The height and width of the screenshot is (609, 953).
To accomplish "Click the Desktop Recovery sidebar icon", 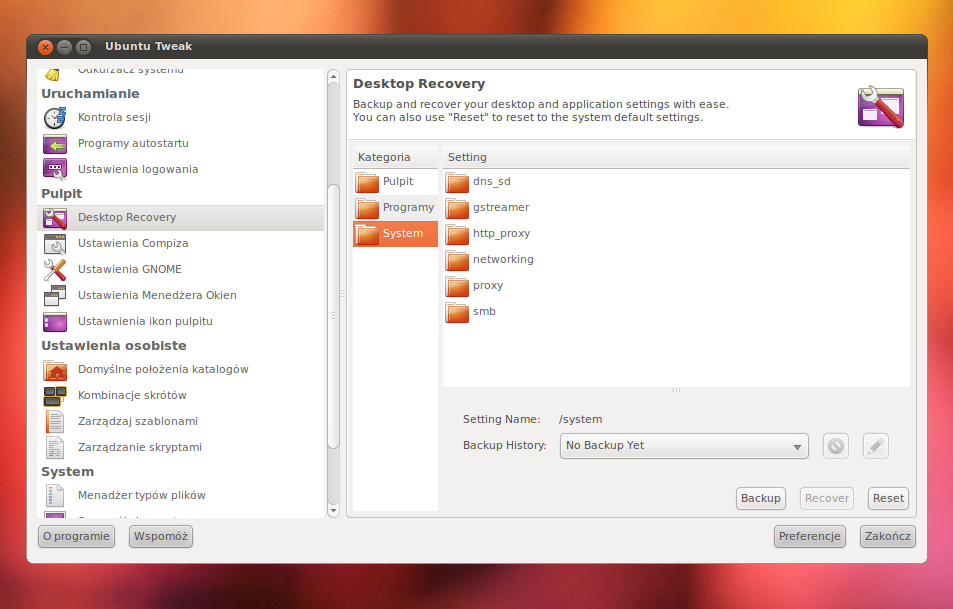I will point(55,218).
